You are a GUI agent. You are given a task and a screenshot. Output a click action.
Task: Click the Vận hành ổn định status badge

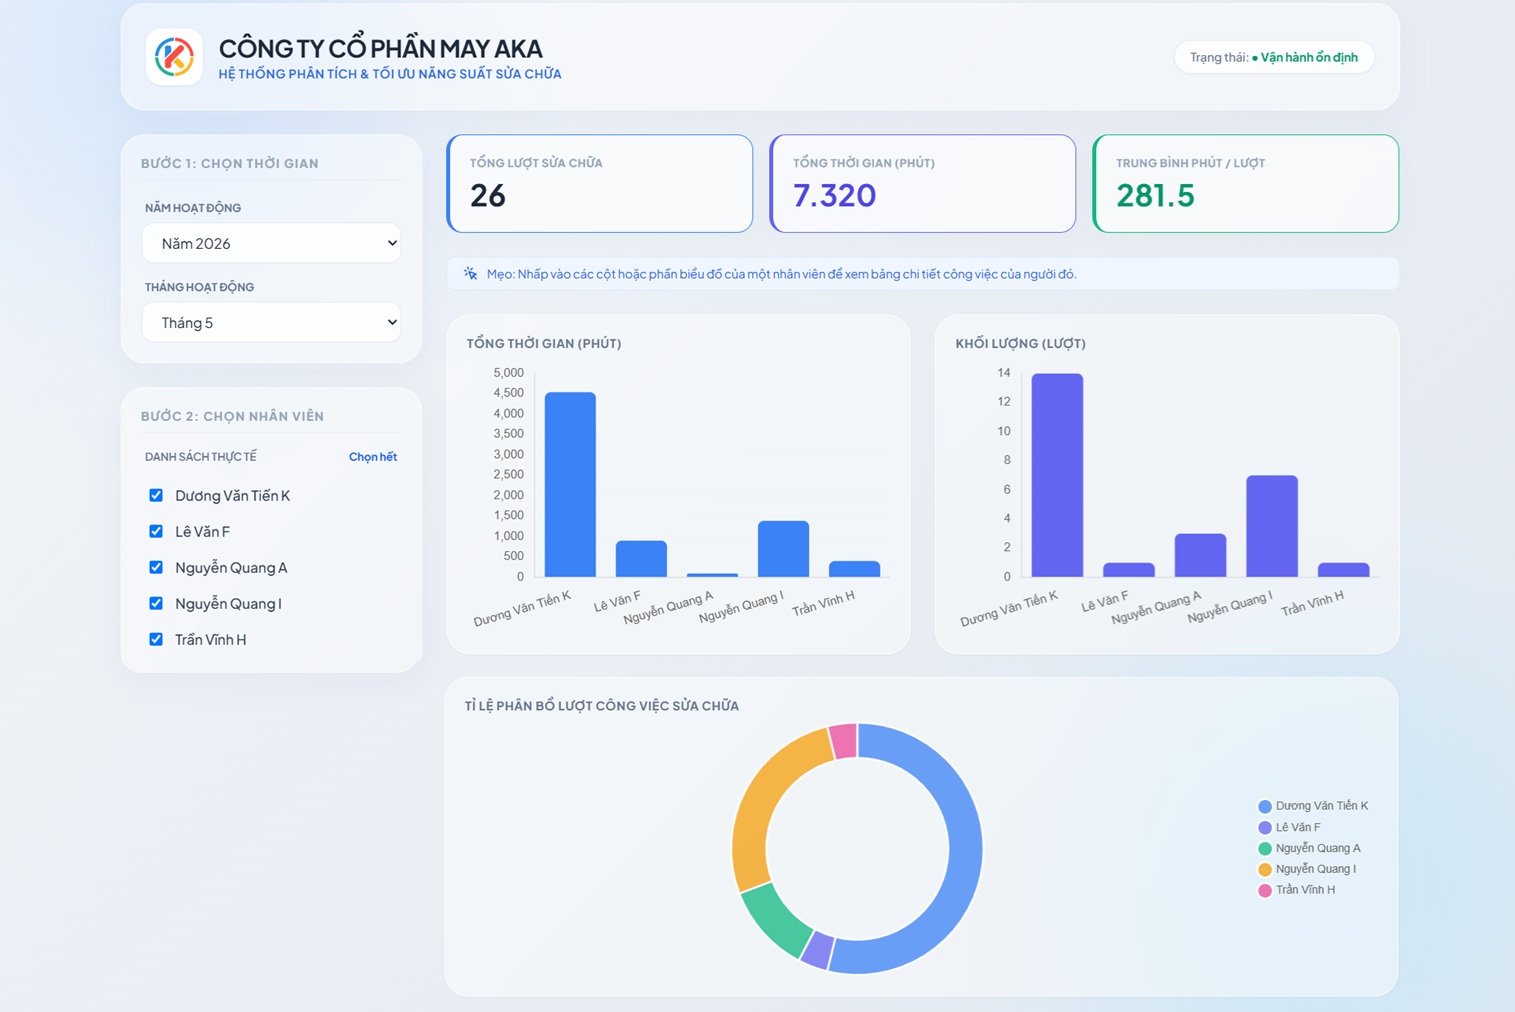coord(1274,57)
